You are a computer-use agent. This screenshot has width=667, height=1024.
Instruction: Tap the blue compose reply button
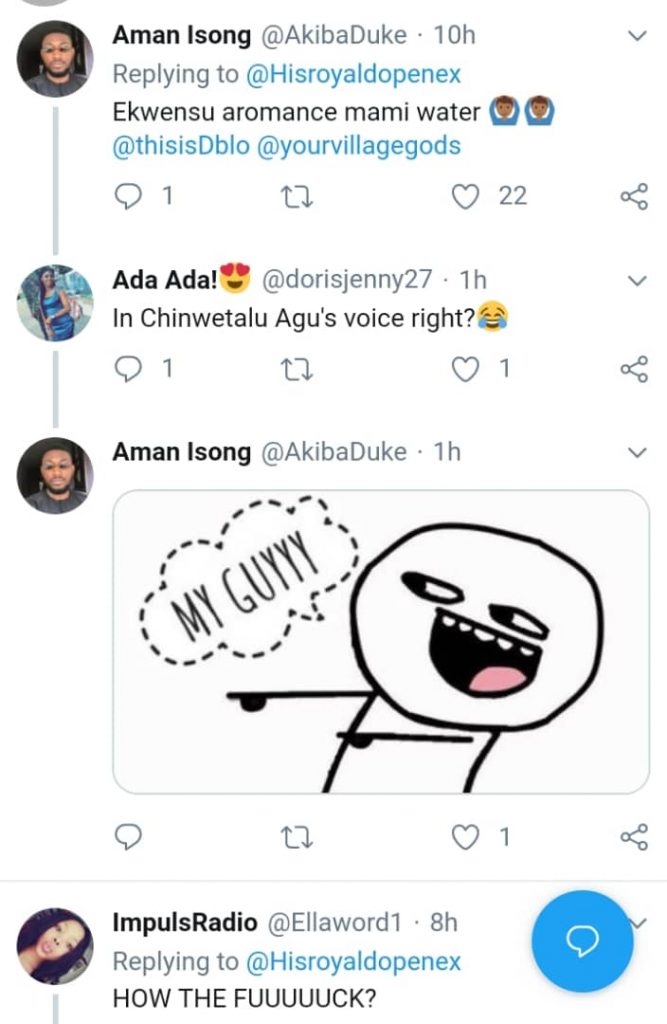click(x=583, y=940)
